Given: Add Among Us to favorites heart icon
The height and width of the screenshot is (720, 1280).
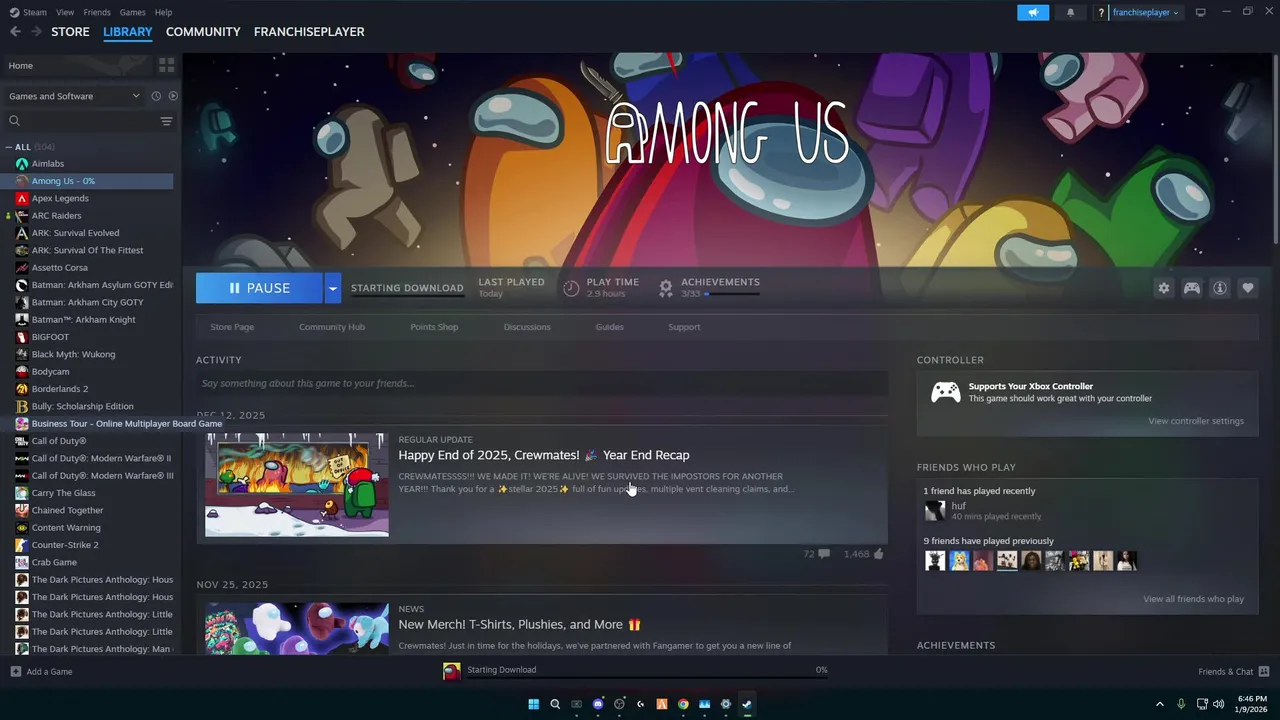Looking at the screenshot, I should tap(1248, 288).
